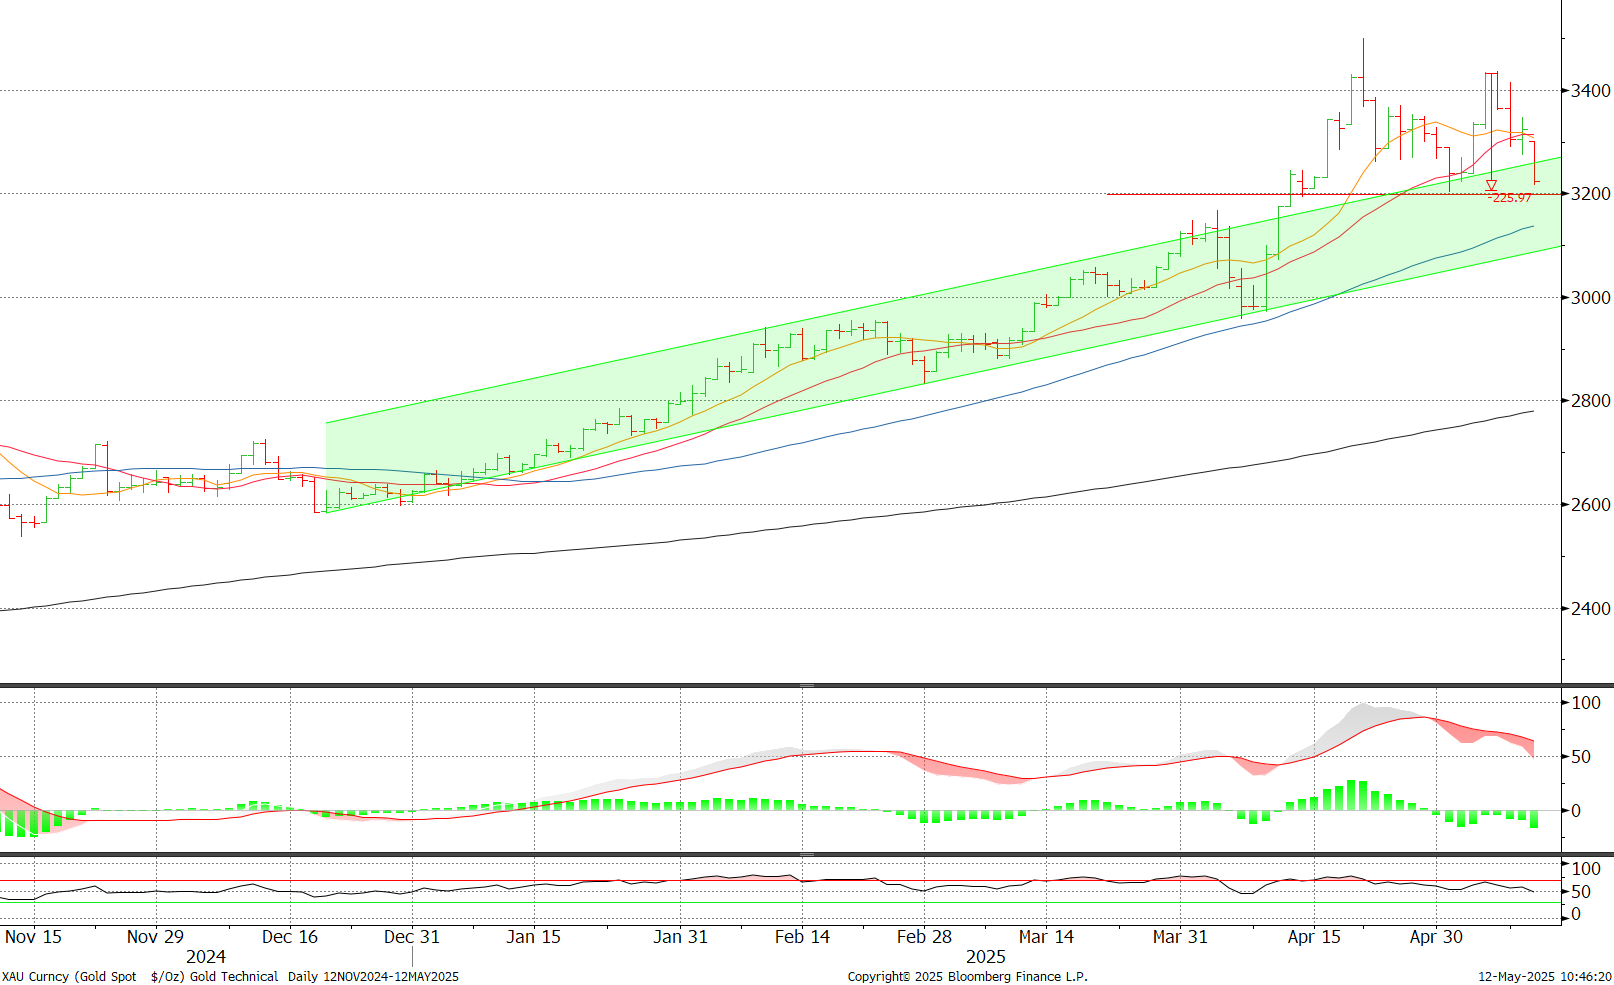Image resolution: width=1614 pixels, height=985 pixels.
Task: Click the Bloomberg Finance L.P. copyright text
Action: click(x=967, y=977)
